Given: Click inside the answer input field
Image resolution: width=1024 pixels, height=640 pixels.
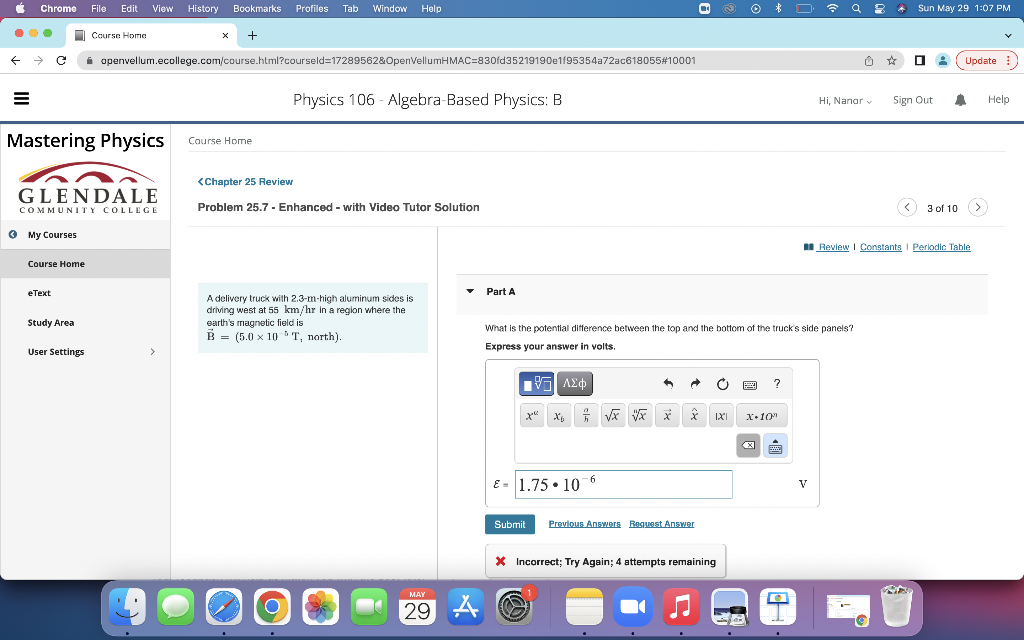Looking at the screenshot, I should pos(624,484).
